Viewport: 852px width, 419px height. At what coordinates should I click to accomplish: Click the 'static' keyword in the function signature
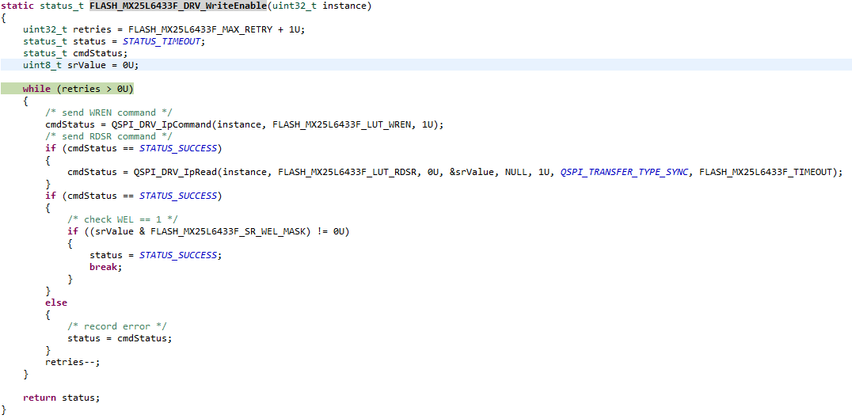click(x=17, y=6)
